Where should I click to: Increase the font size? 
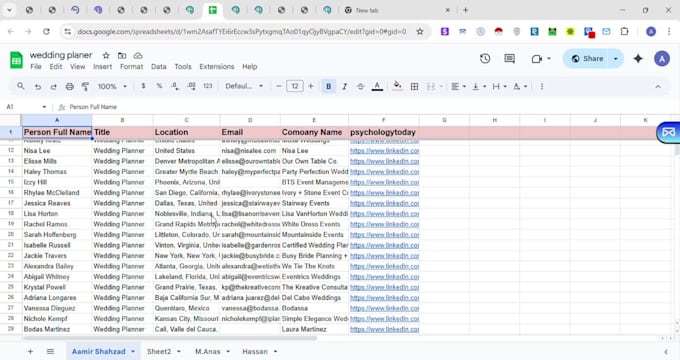coord(311,86)
